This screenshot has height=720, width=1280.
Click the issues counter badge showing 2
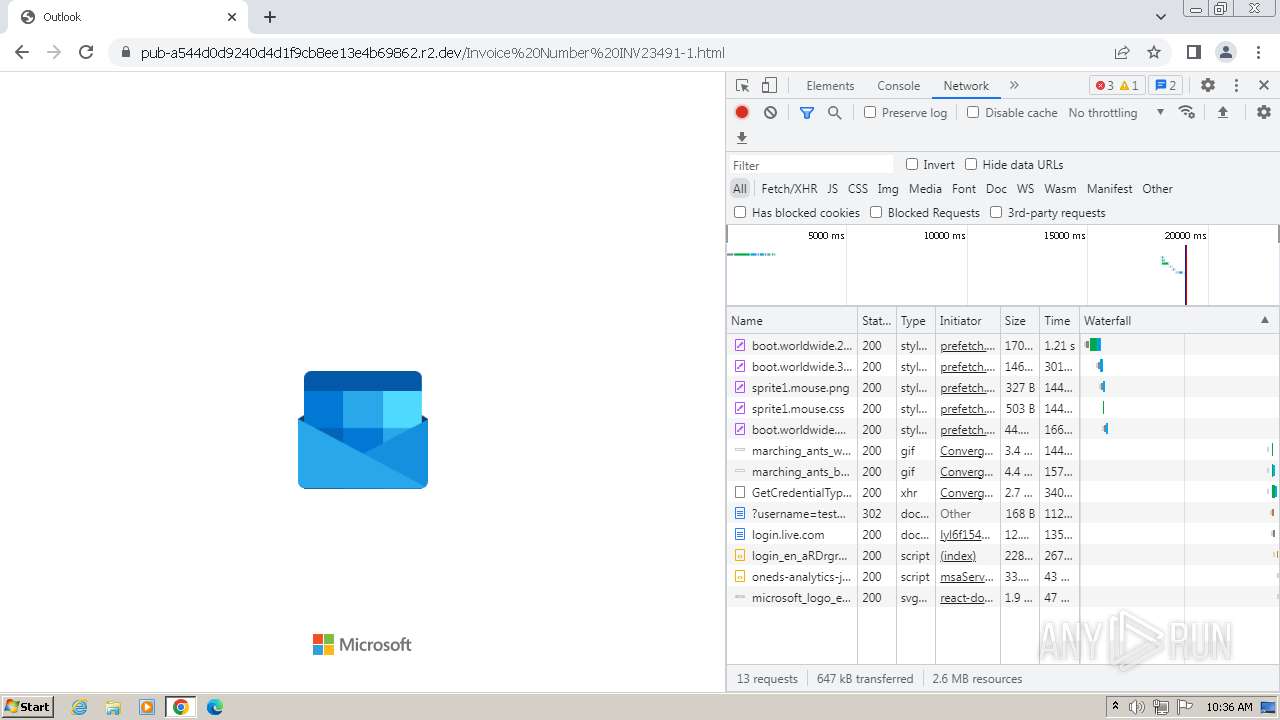(1165, 86)
